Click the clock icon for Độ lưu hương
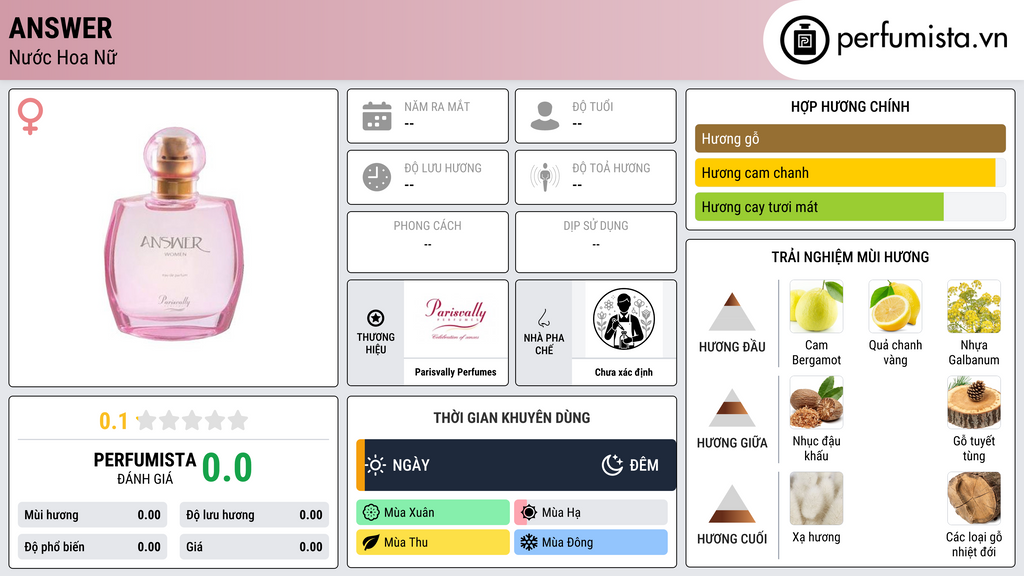The height and width of the screenshot is (576, 1024). 377,177
